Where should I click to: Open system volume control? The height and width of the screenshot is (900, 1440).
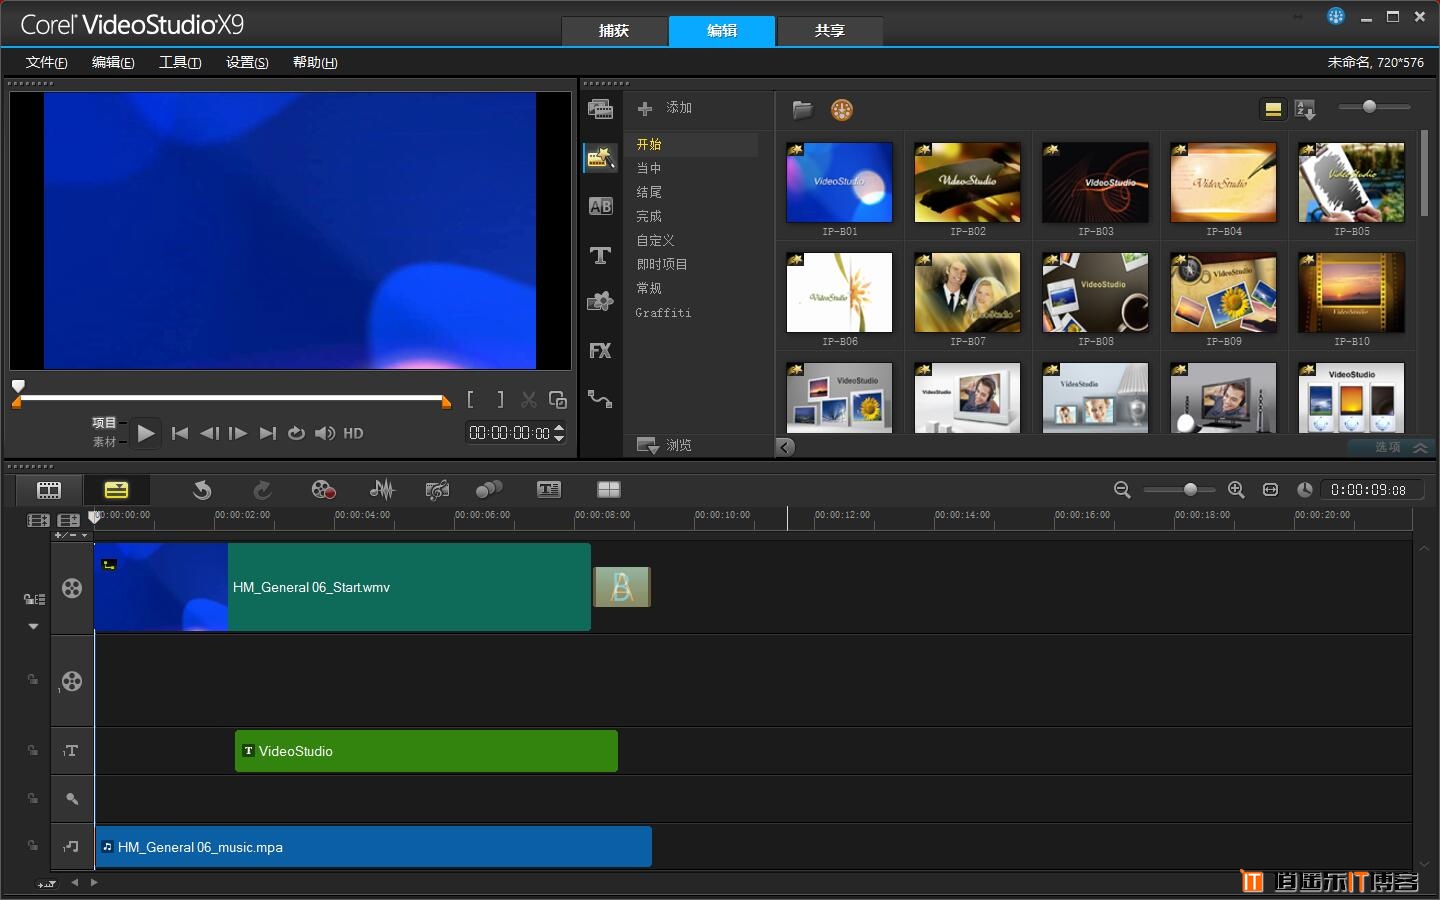pyautogui.click(x=325, y=433)
